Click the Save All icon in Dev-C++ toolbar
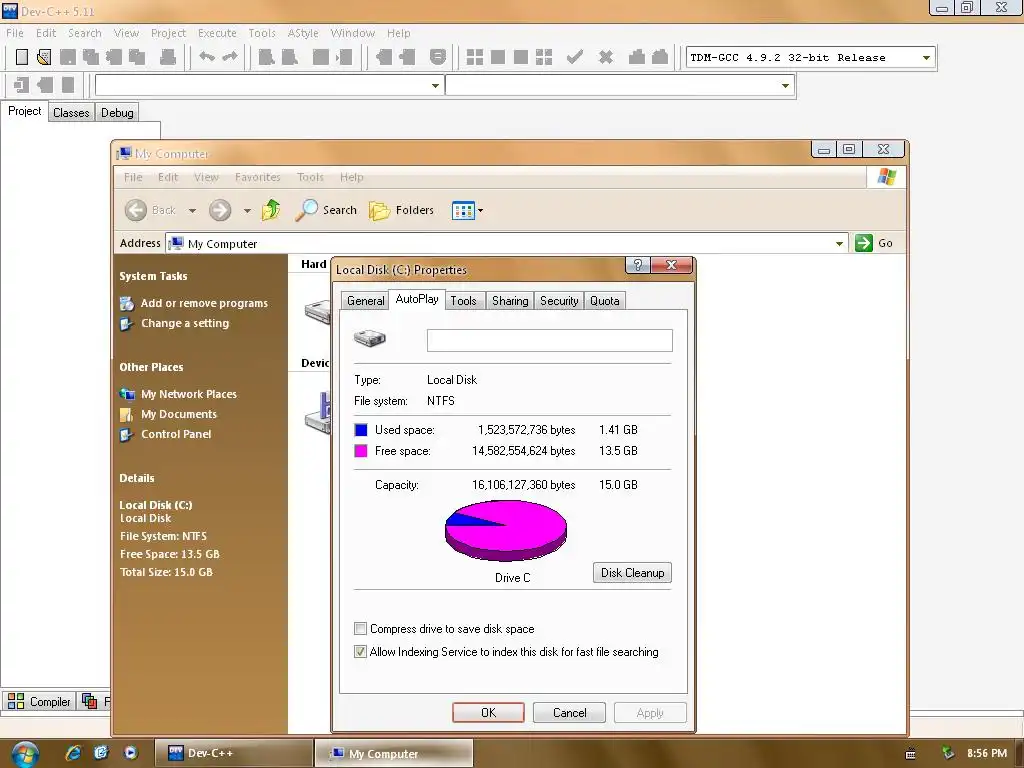Image resolution: width=1024 pixels, height=768 pixels. (x=91, y=57)
